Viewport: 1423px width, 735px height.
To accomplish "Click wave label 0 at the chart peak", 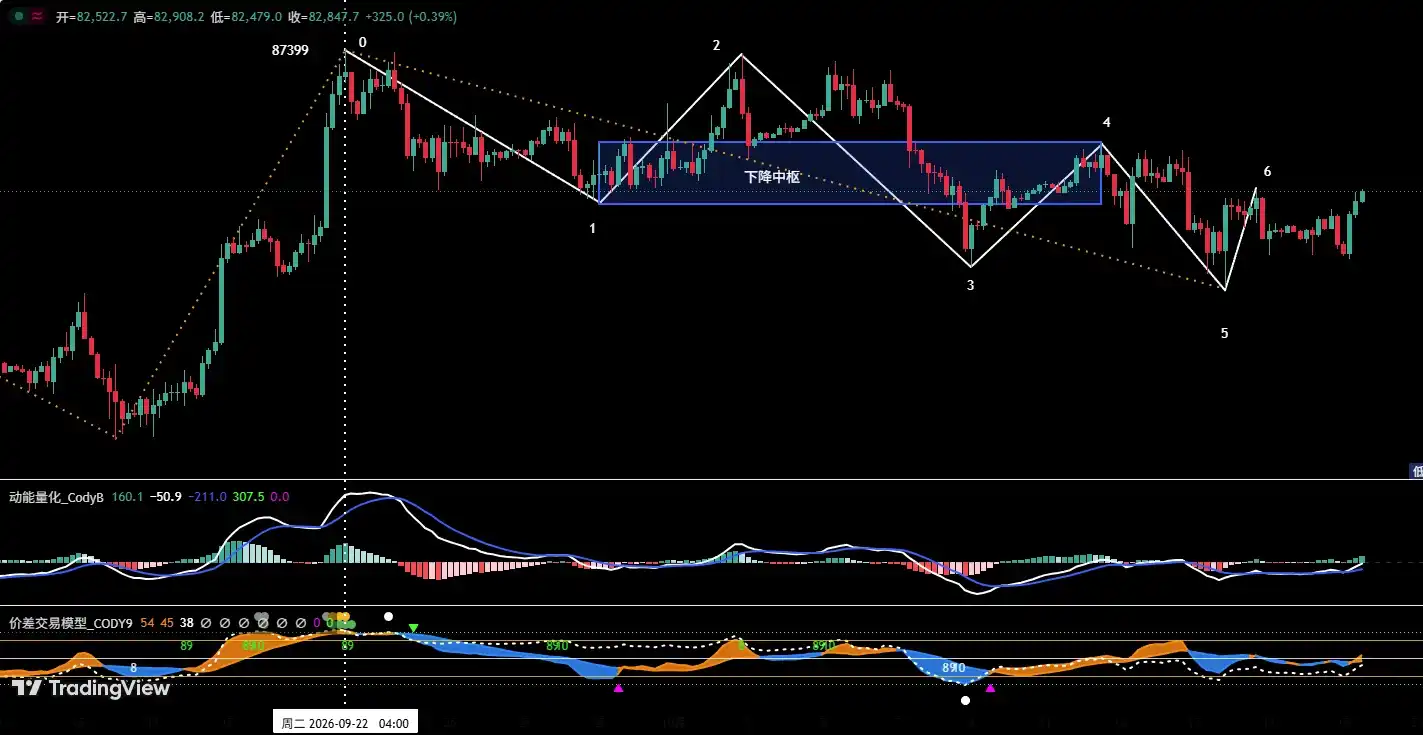I will point(363,42).
